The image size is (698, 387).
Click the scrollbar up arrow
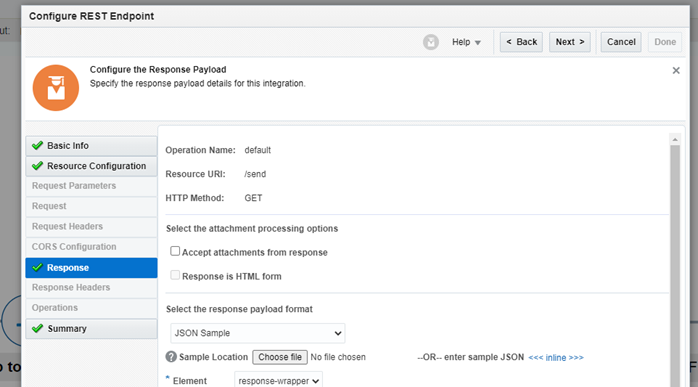(x=675, y=139)
